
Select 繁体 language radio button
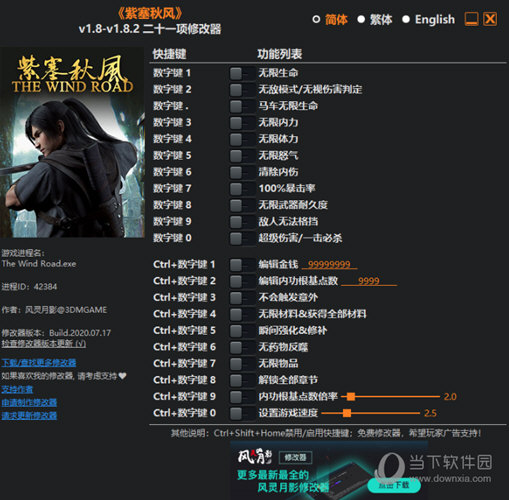tap(361, 19)
